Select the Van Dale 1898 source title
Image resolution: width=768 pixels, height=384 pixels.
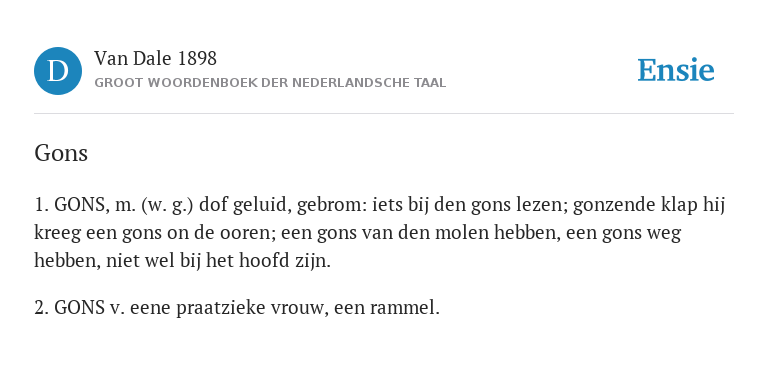click(x=155, y=59)
